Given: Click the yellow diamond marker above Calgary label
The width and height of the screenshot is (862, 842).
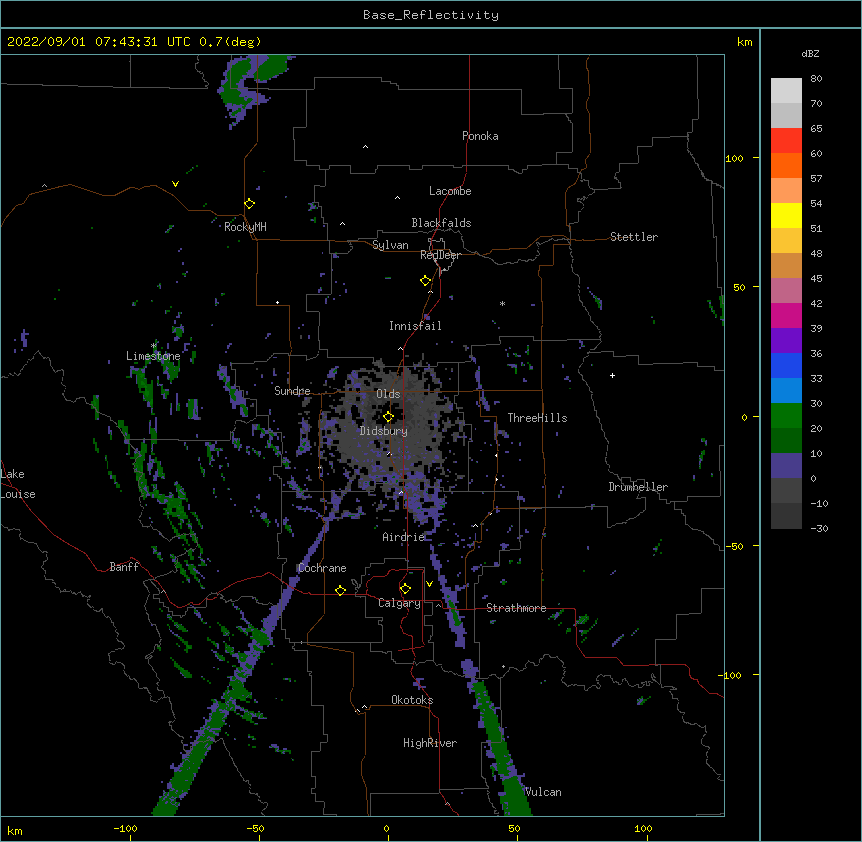Looking at the screenshot, I should (x=405, y=589).
